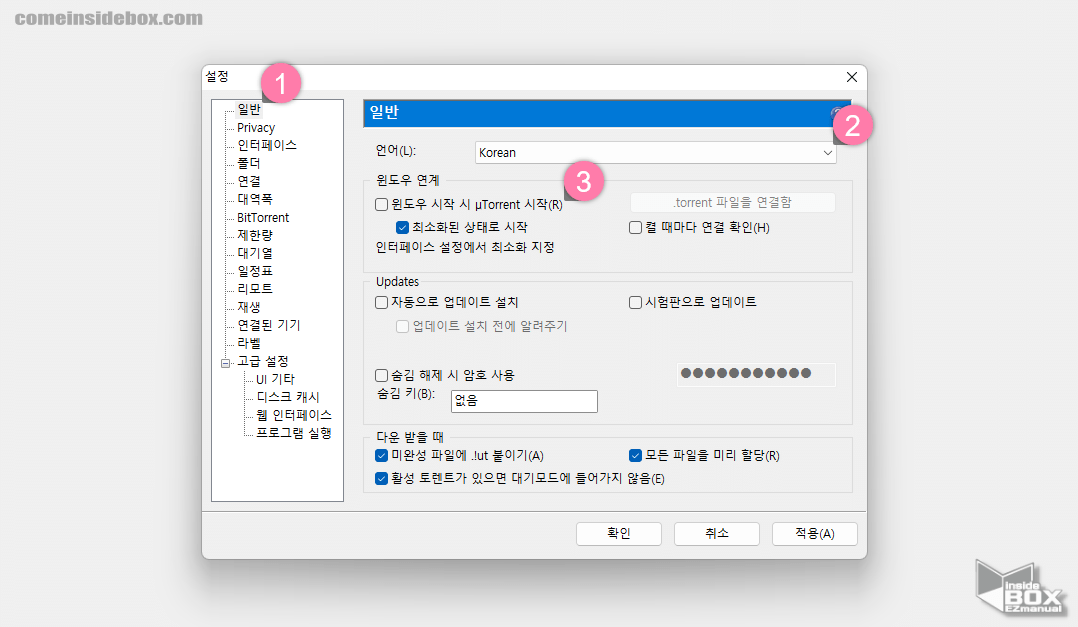The height and width of the screenshot is (627, 1078).
Task: Uncheck 최소화된 상태로 시작
Action: point(402,227)
